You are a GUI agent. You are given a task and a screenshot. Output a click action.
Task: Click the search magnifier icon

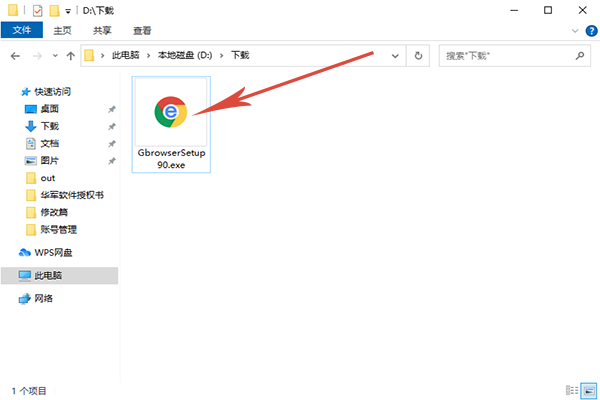(580, 56)
